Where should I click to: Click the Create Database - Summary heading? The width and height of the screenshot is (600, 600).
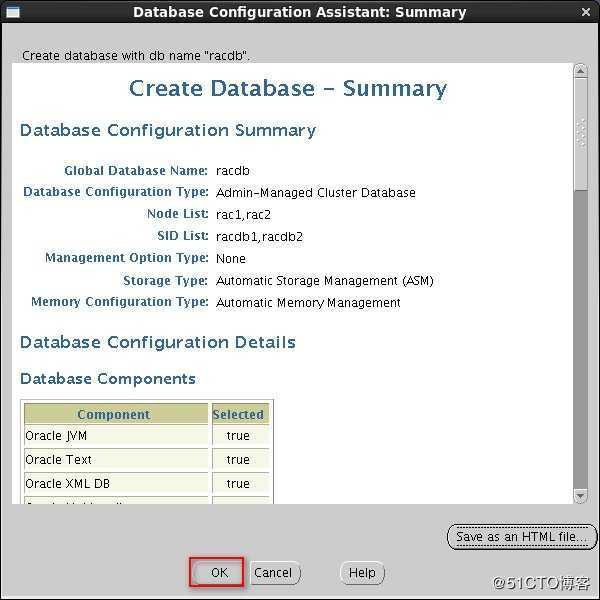(x=288, y=89)
